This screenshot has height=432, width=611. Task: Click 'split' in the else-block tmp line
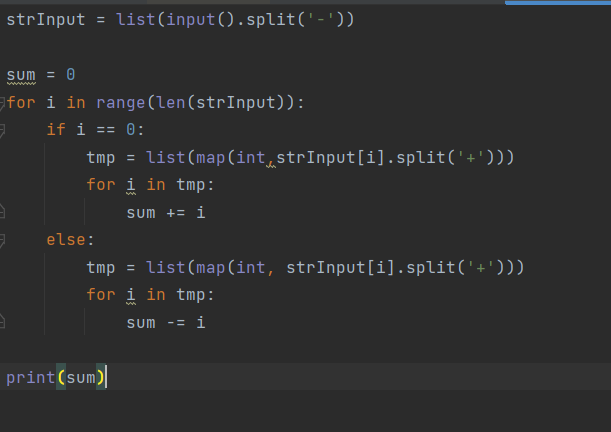click(431, 268)
